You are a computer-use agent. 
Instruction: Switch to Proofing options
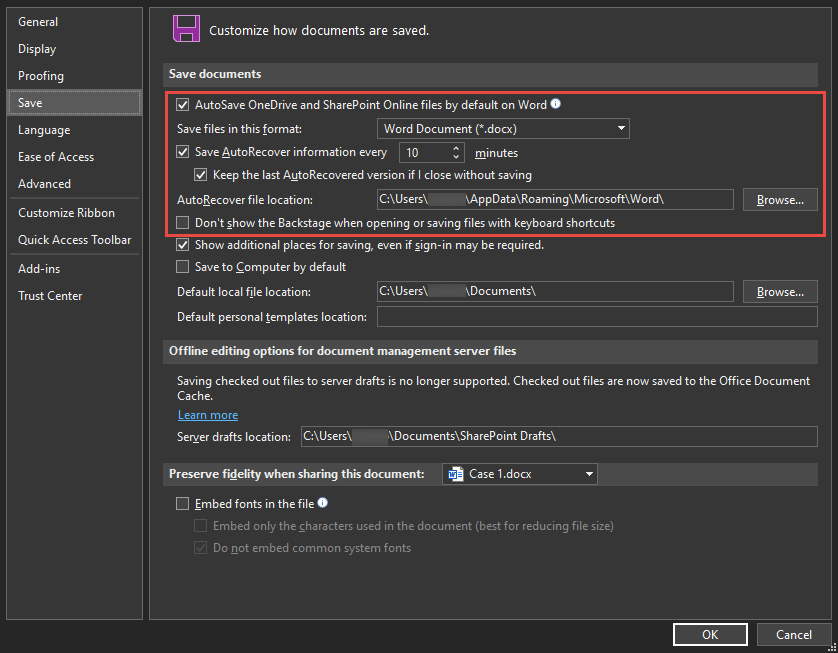75,76
